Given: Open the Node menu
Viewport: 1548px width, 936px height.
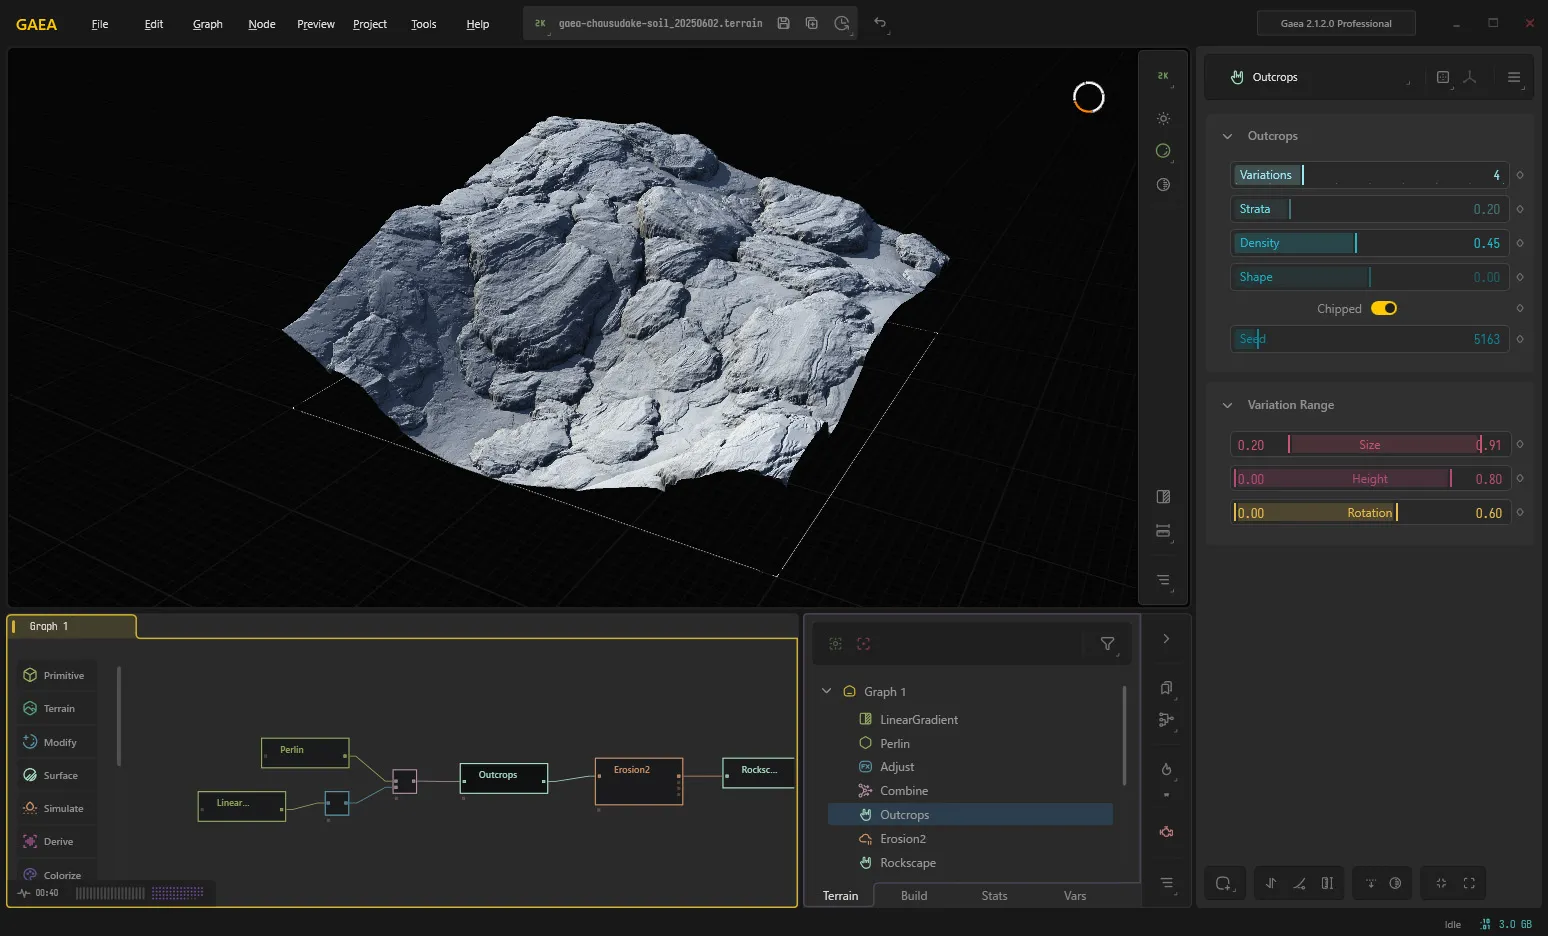Looking at the screenshot, I should pyautogui.click(x=262, y=24).
